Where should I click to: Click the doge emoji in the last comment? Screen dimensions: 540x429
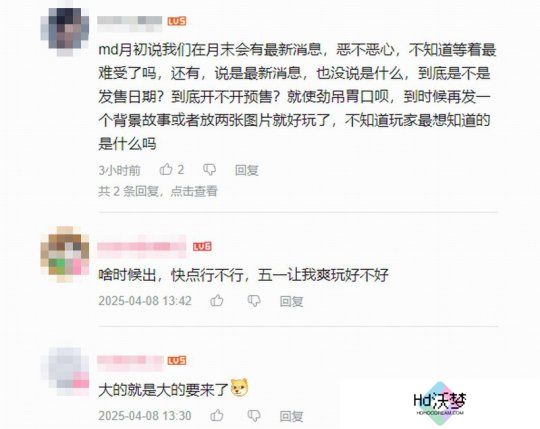[x=239, y=388]
